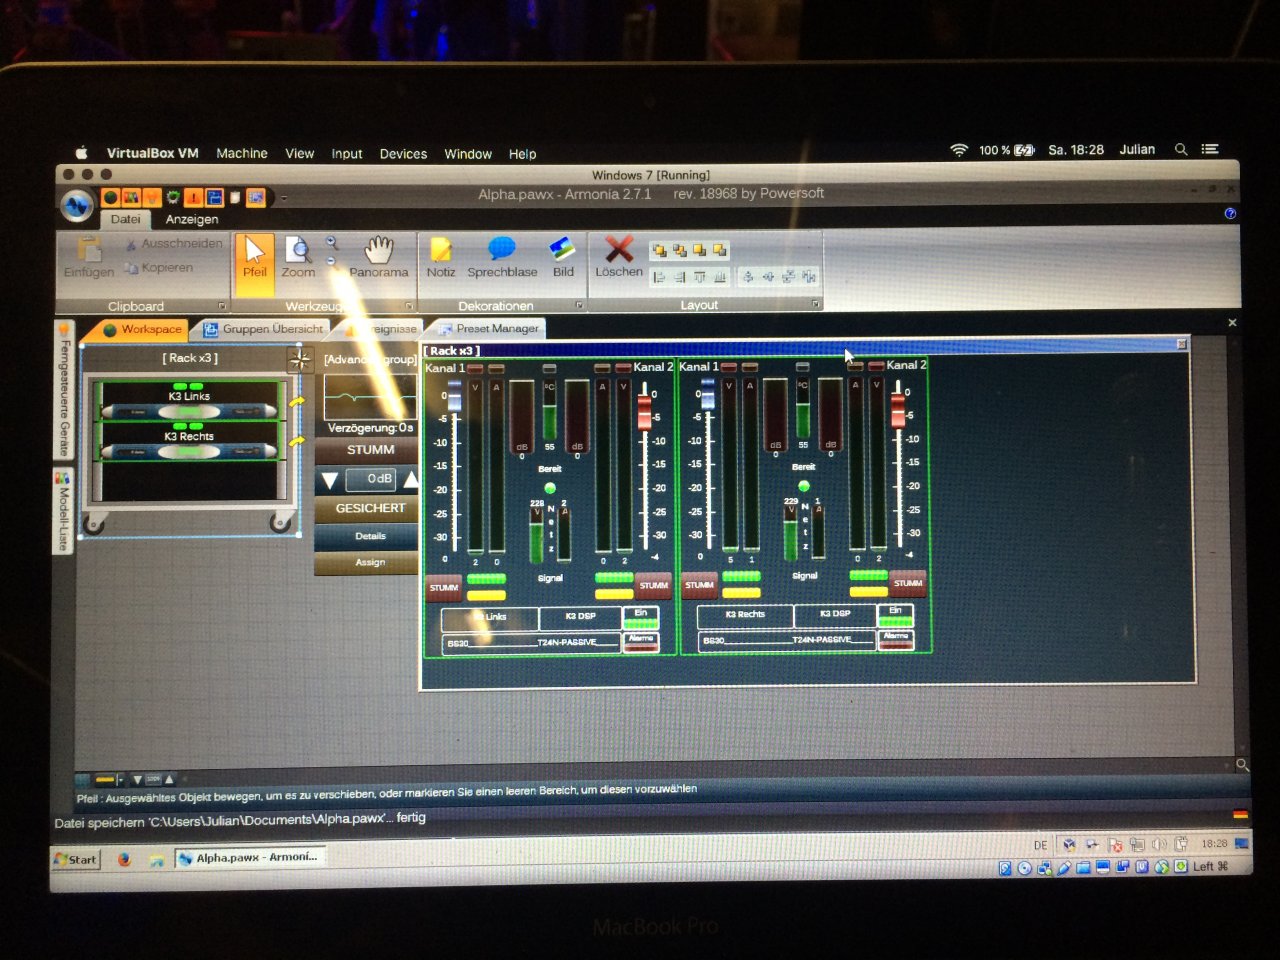Open Firefox from the Windows taskbar

click(x=124, y=859)
